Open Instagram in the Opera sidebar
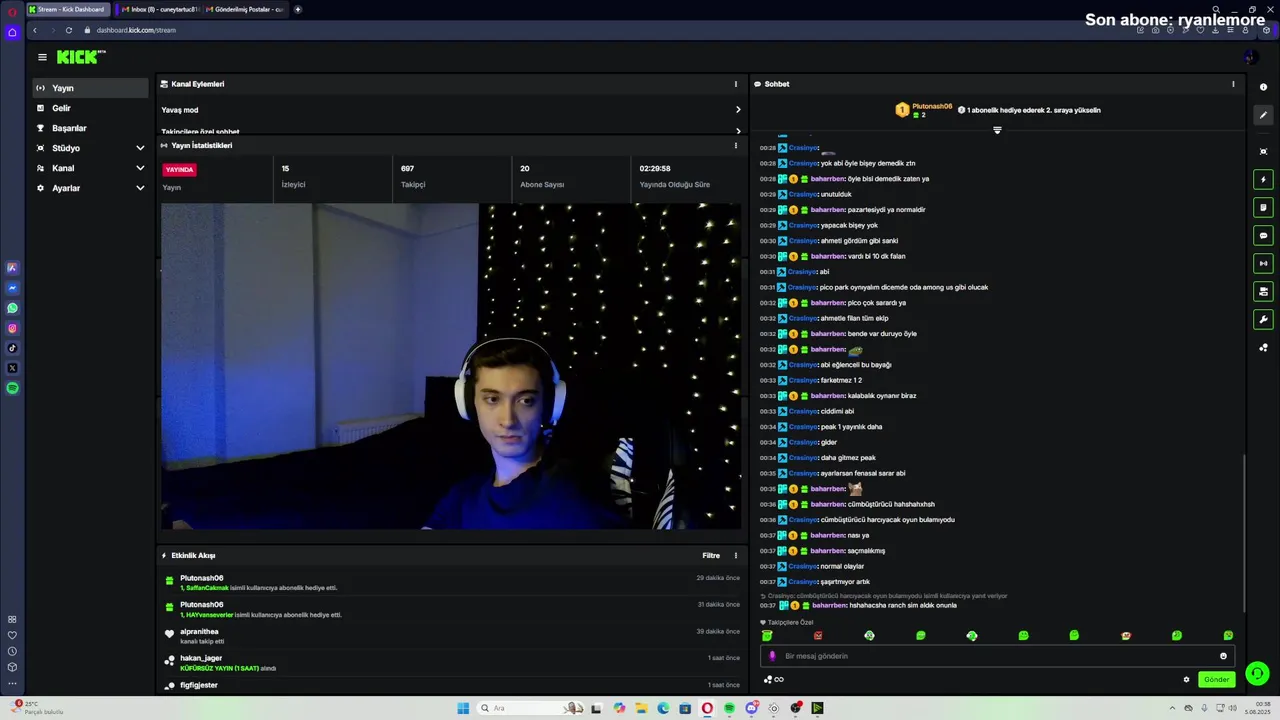The height and width of the screenshot is (720, 1280). [12, 328]
